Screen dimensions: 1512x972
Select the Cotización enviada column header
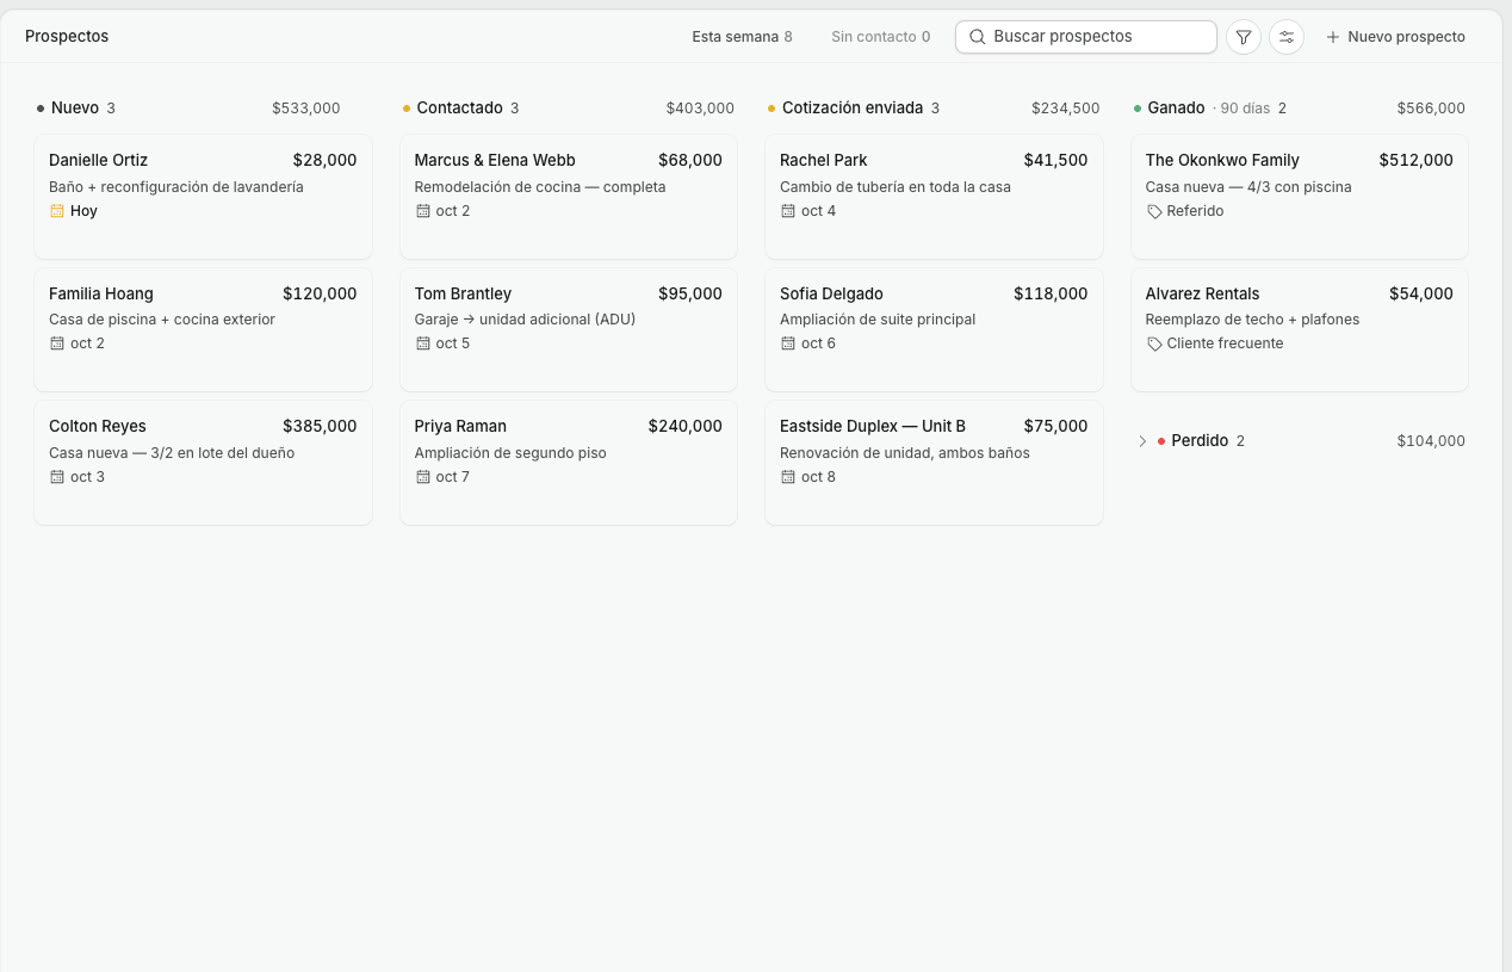tap(852, 108)
